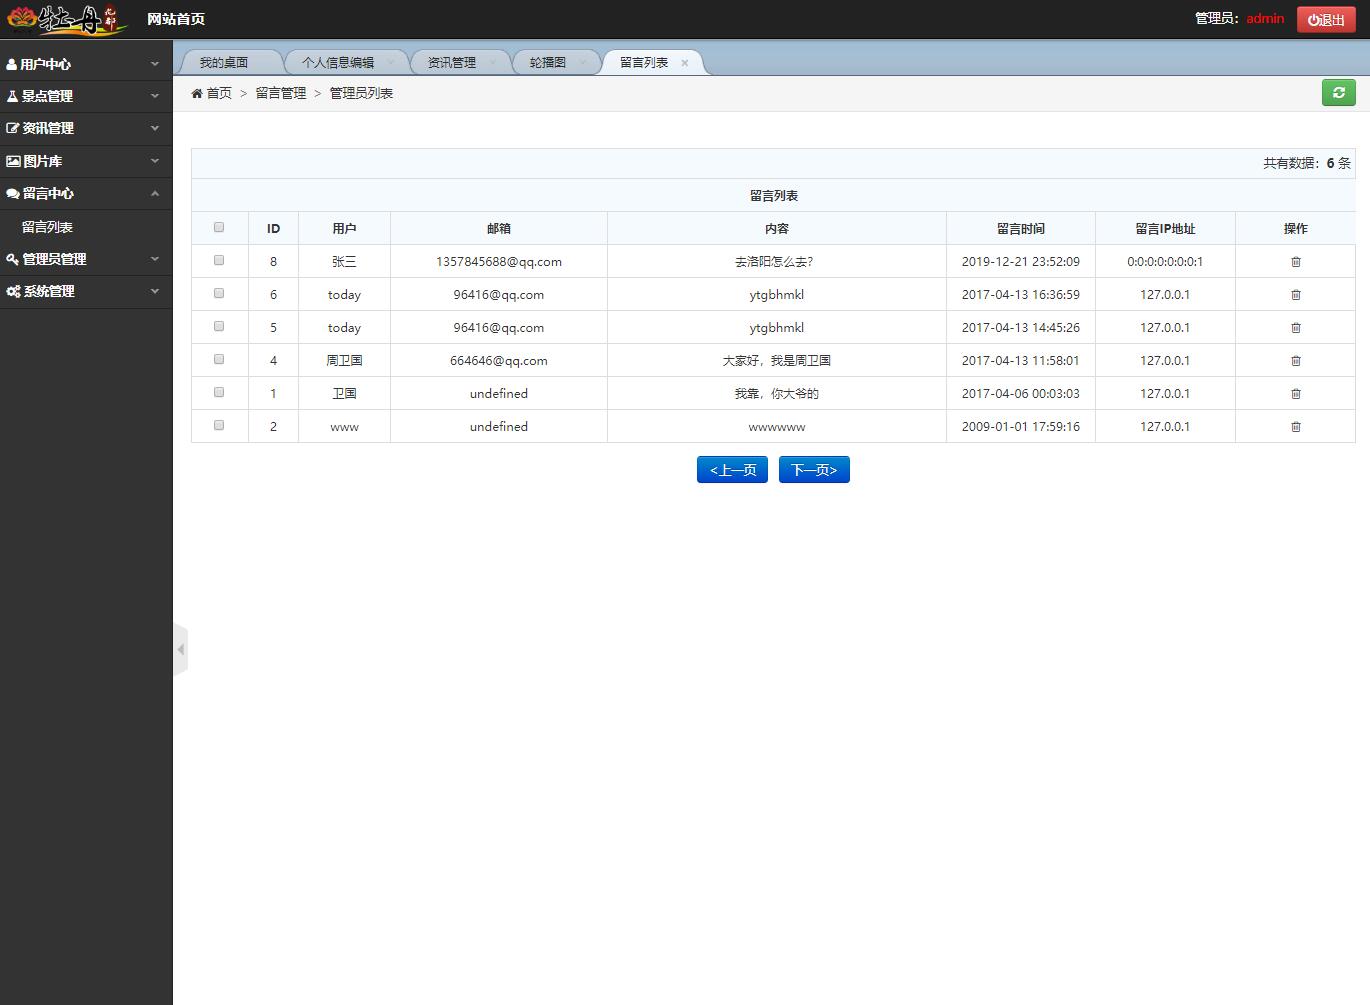This screenshot has width=1370, height=1005.
Task: Click the green refresh icon button
Action: (x=1338, y=93)
